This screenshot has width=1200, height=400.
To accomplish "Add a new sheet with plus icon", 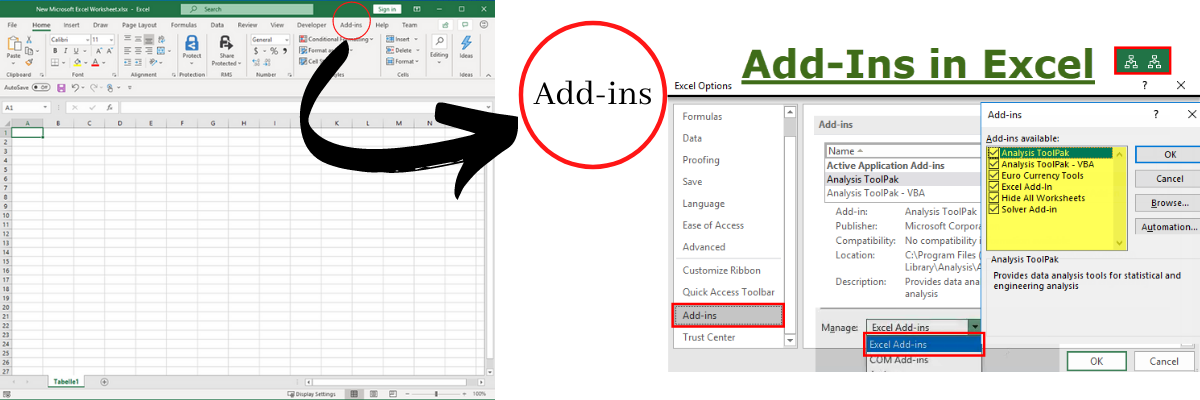I will pos(104,382).
